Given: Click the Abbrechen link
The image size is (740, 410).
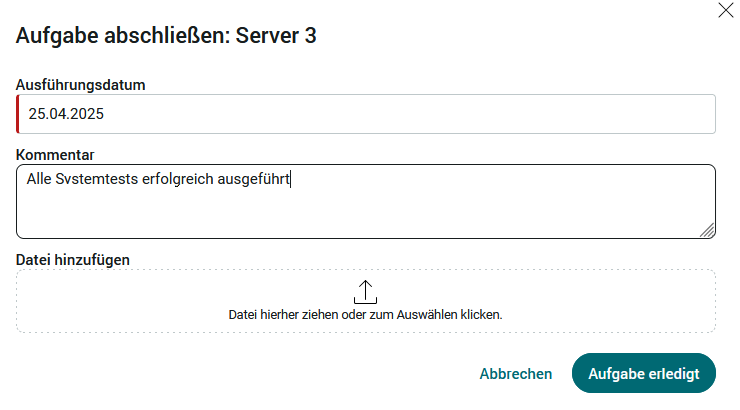Looking at the screenshot, I should point(516,374).
